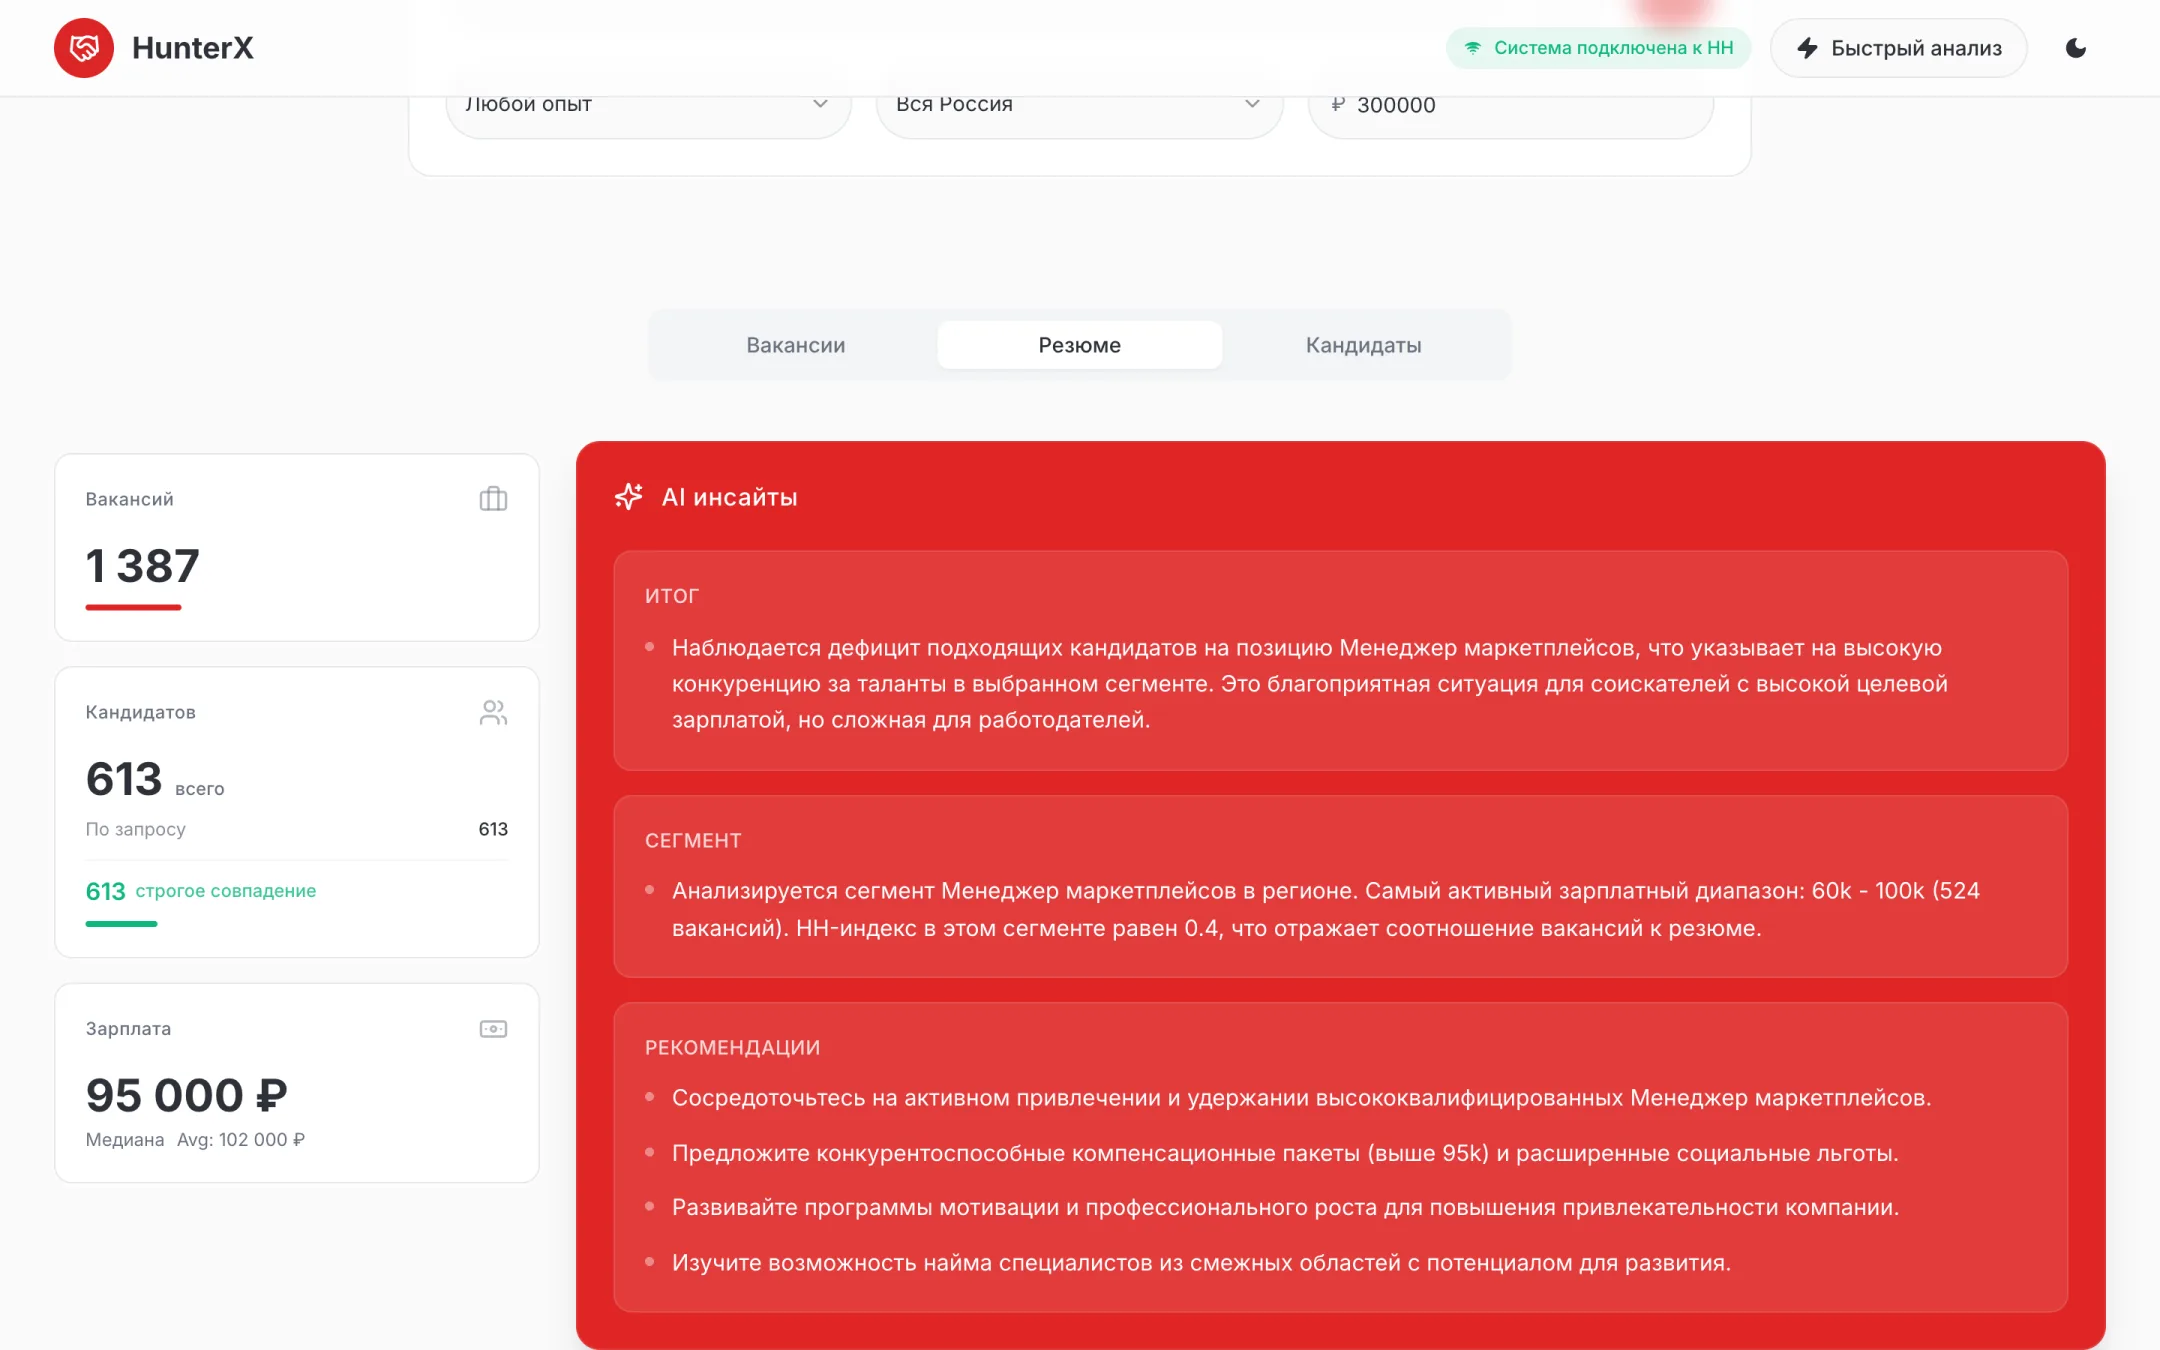The width and height of the screenshot is (2160, 1350).
Task: Click the По запросу row
Action: [296, 829]
